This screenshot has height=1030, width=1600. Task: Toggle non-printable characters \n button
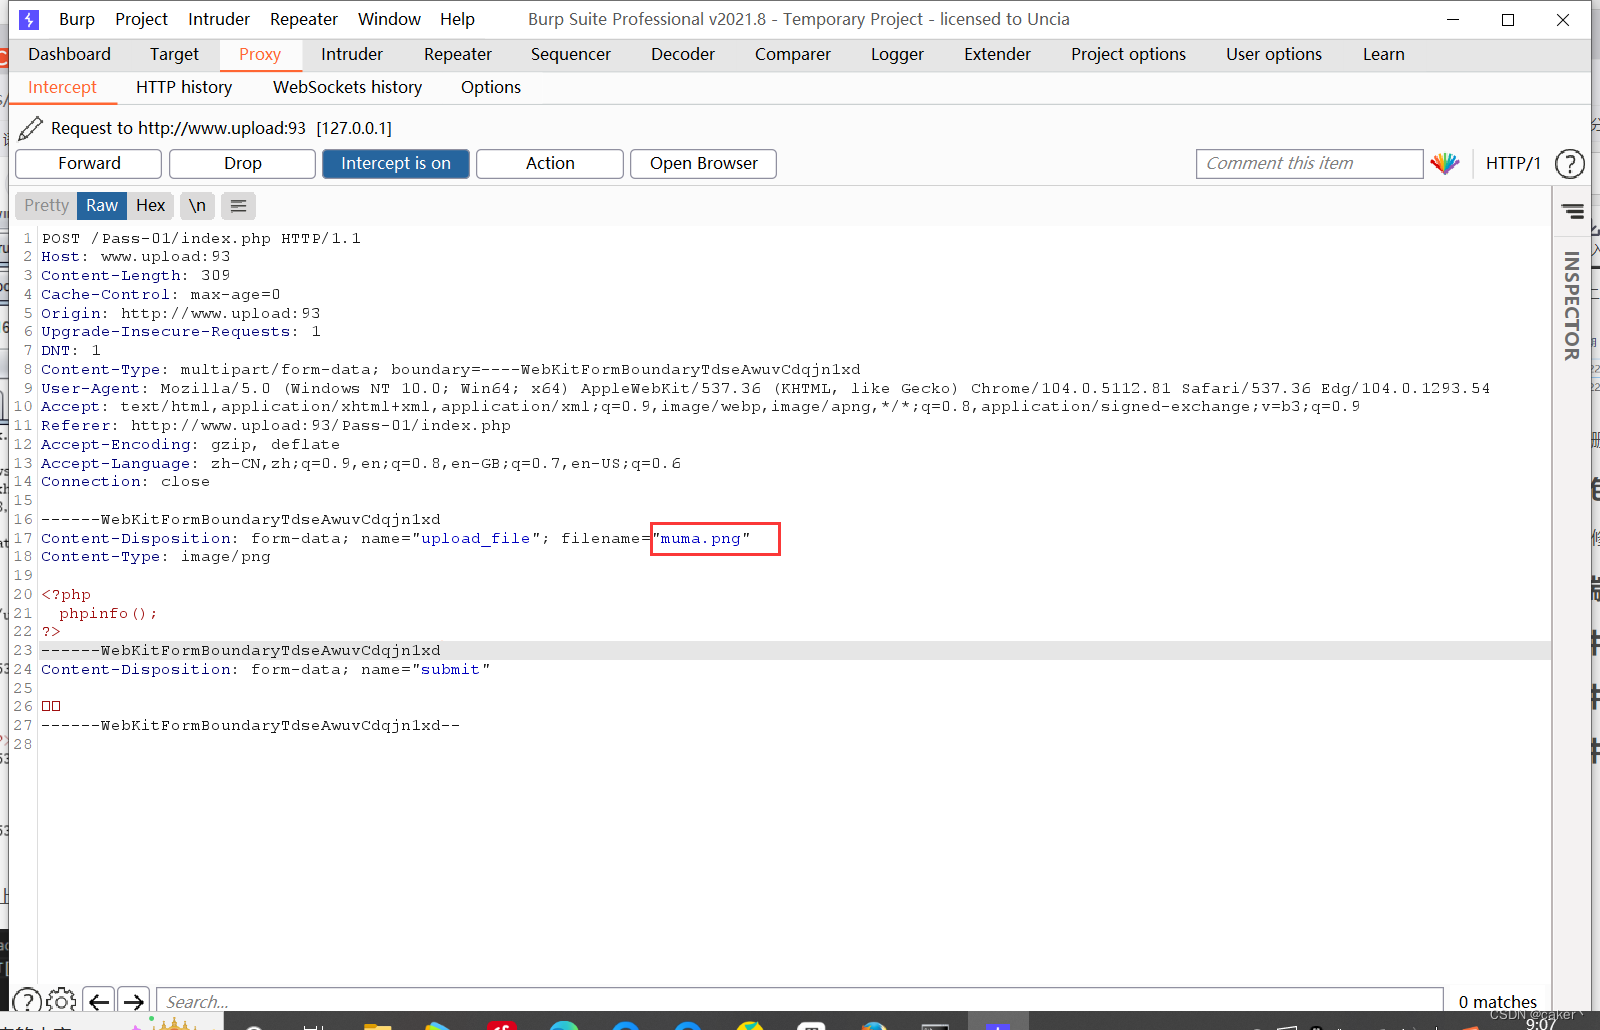coord(197,206)
